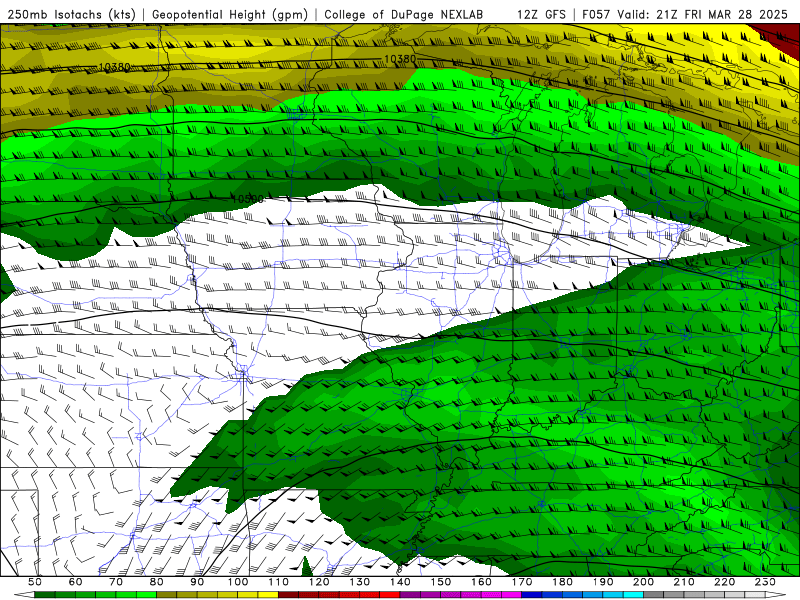Click the 110 tick label on the colorbar
Image resolution: width=800 pixels, height=600 pixels.
point(278,582)
